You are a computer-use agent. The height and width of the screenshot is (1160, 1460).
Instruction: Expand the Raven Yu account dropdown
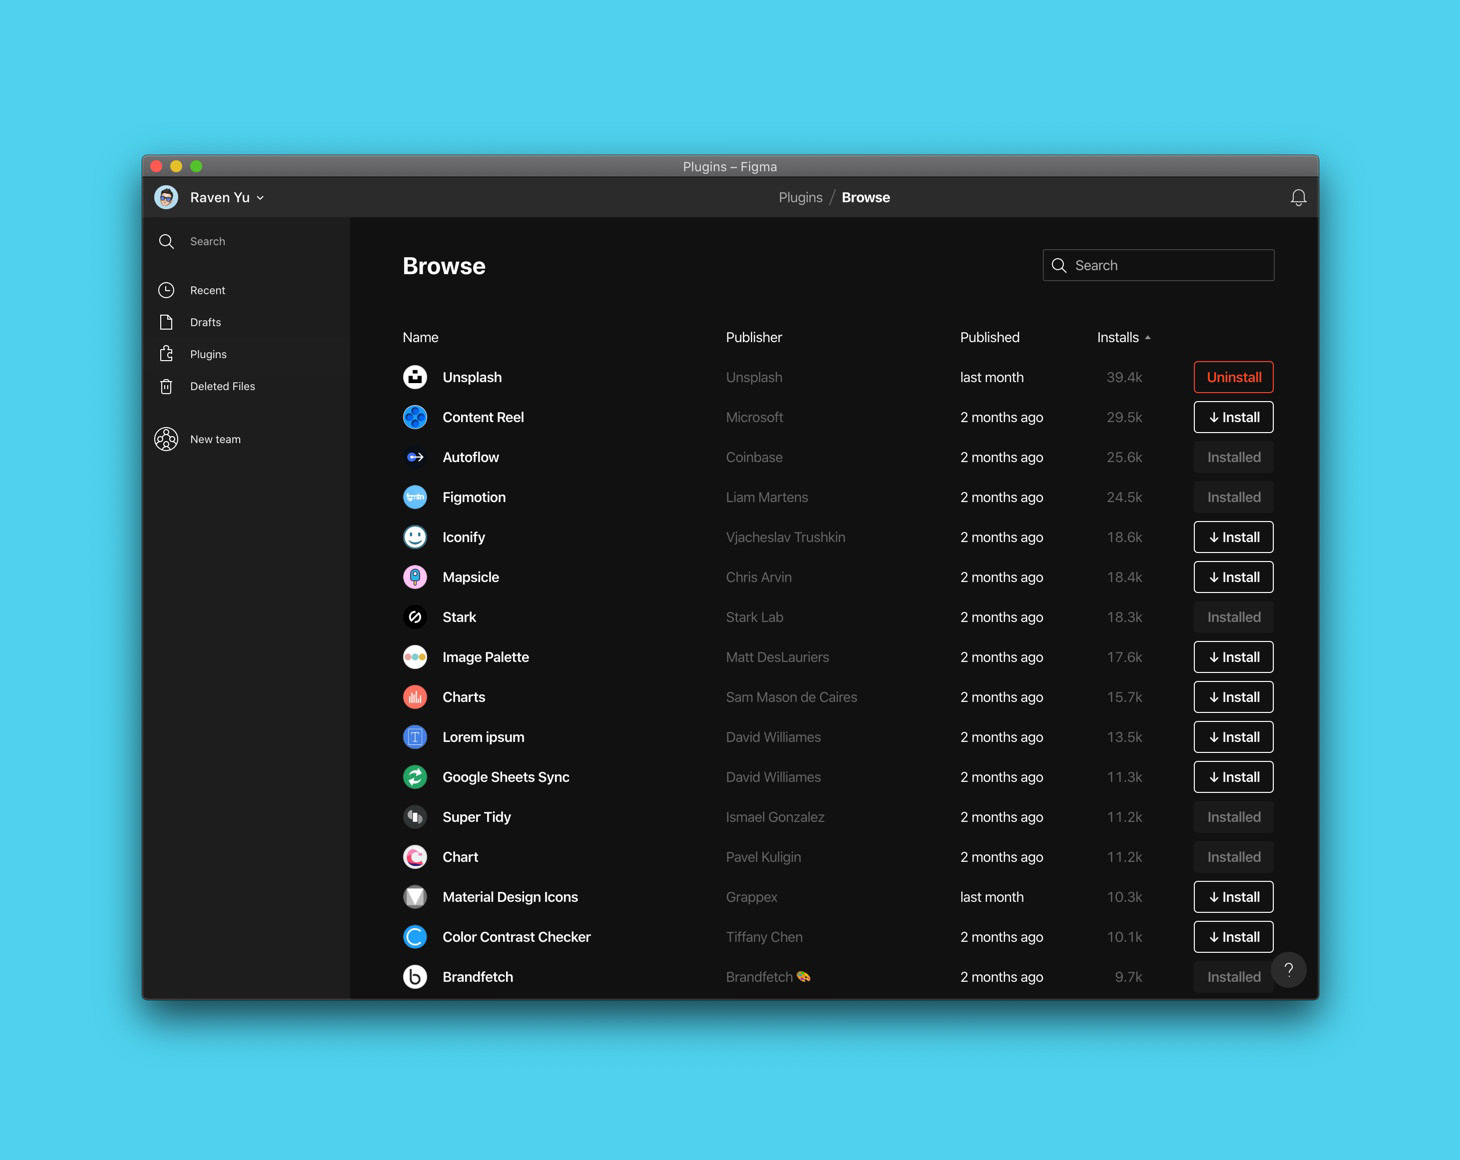click(260, 198)
